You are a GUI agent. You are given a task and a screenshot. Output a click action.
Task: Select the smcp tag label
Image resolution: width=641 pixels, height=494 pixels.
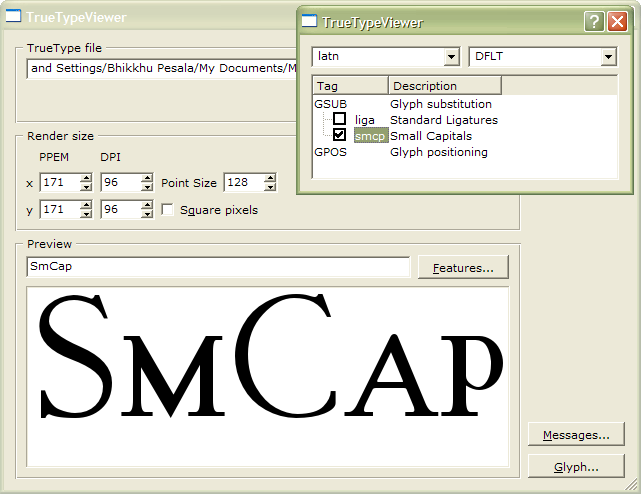pyautogui.click(x=370, y=136)
